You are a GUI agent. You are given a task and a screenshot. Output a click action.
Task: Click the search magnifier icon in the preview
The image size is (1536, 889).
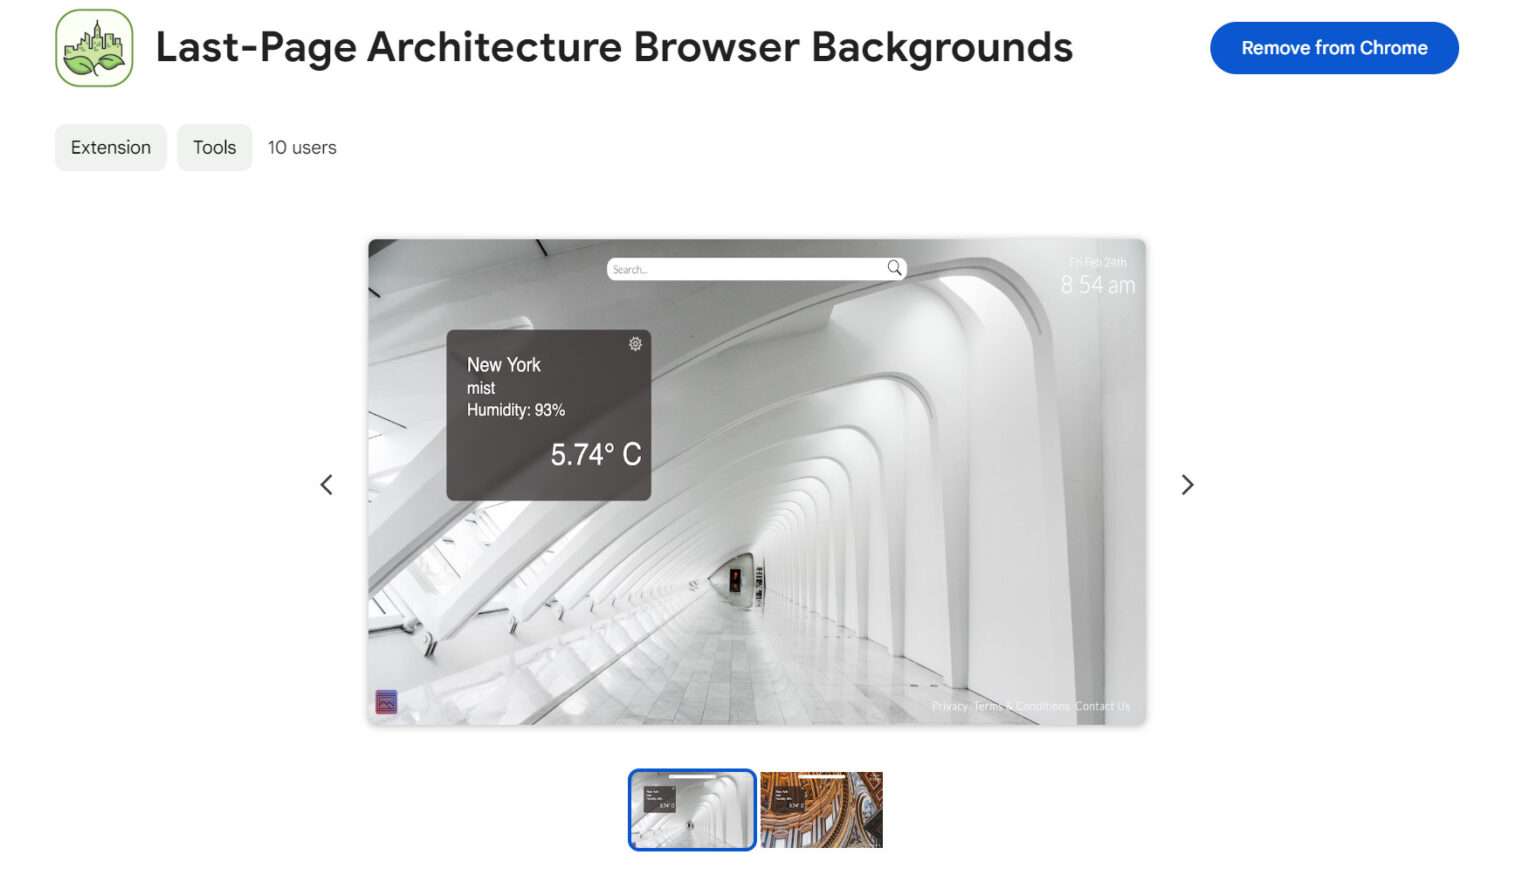[x=893, y=268]
